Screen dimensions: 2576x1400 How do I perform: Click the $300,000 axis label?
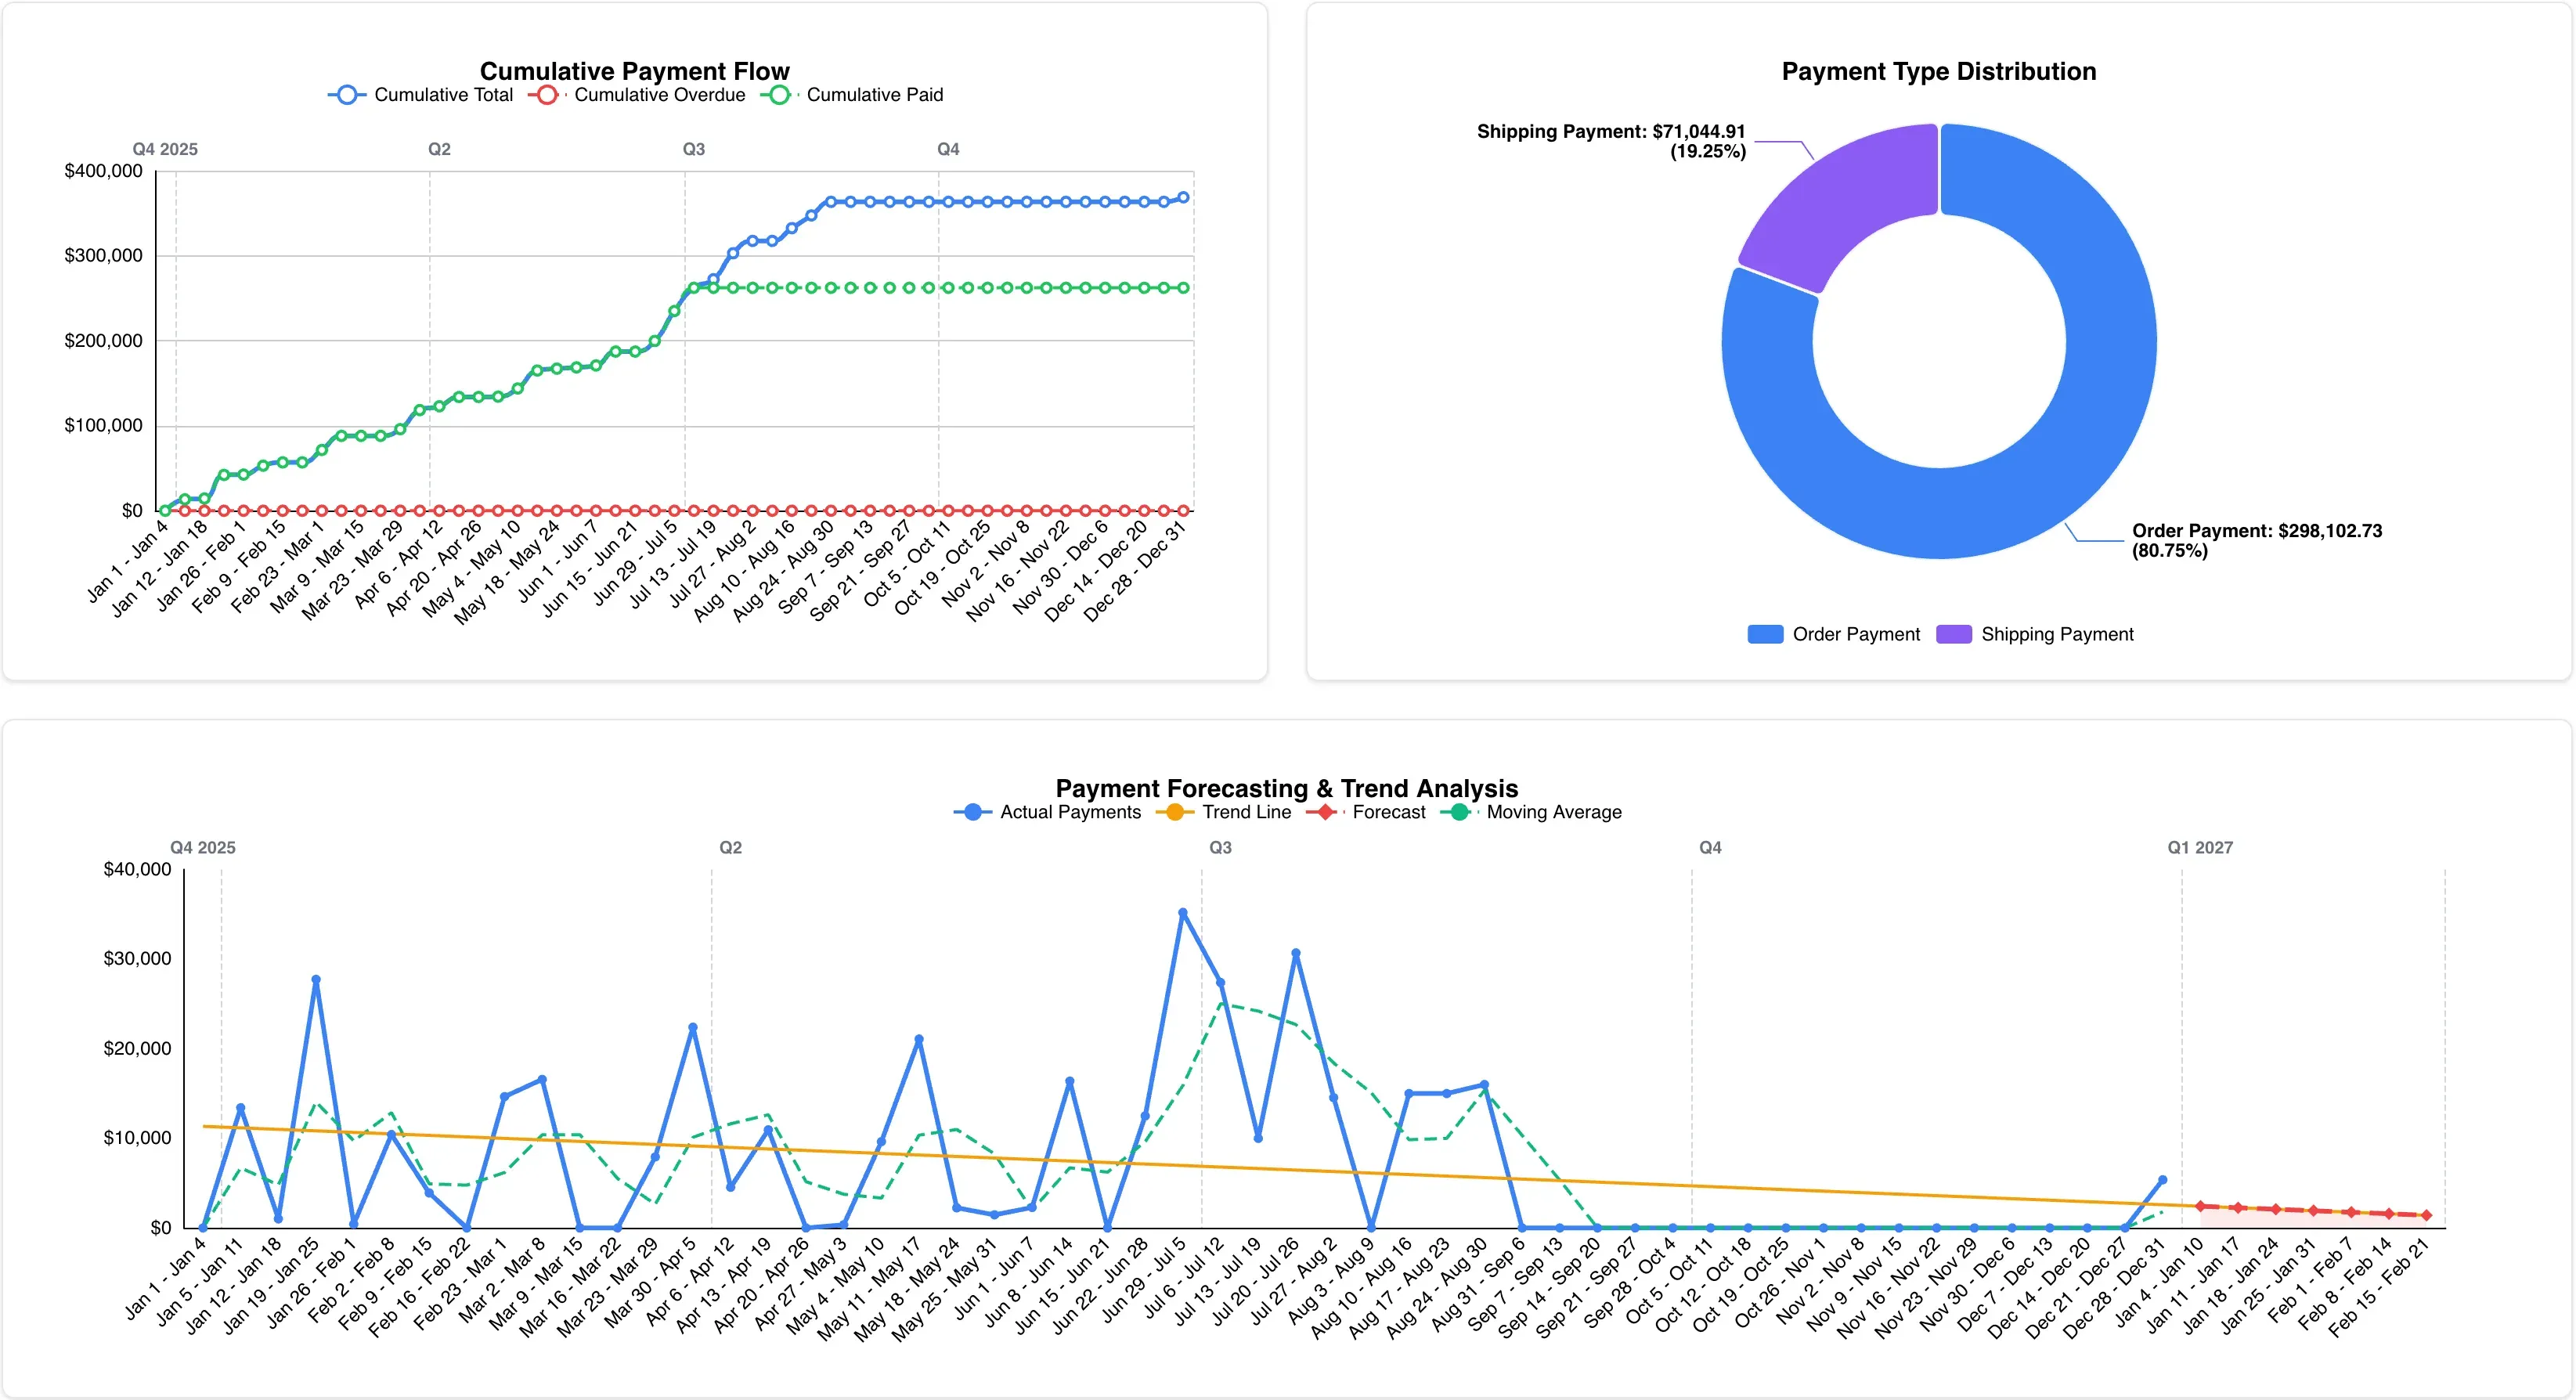103,256
